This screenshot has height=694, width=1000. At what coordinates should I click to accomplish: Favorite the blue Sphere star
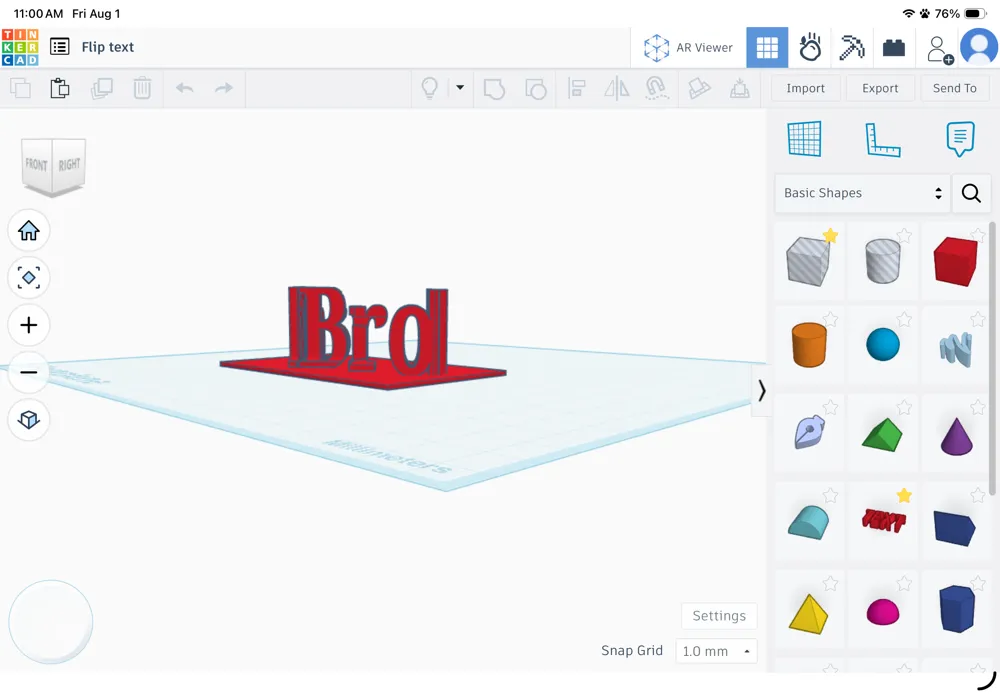coord(904,319)
